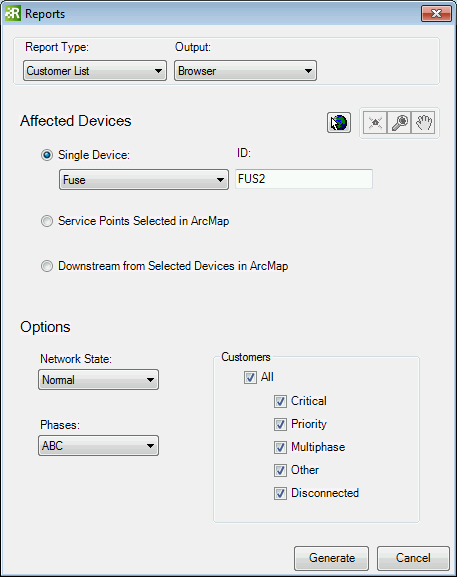Image resolution: width=457 pixels, height=577 pixels.
Task: Toggle the Disconnected customers checkbox
Action: tap(280, 493)
